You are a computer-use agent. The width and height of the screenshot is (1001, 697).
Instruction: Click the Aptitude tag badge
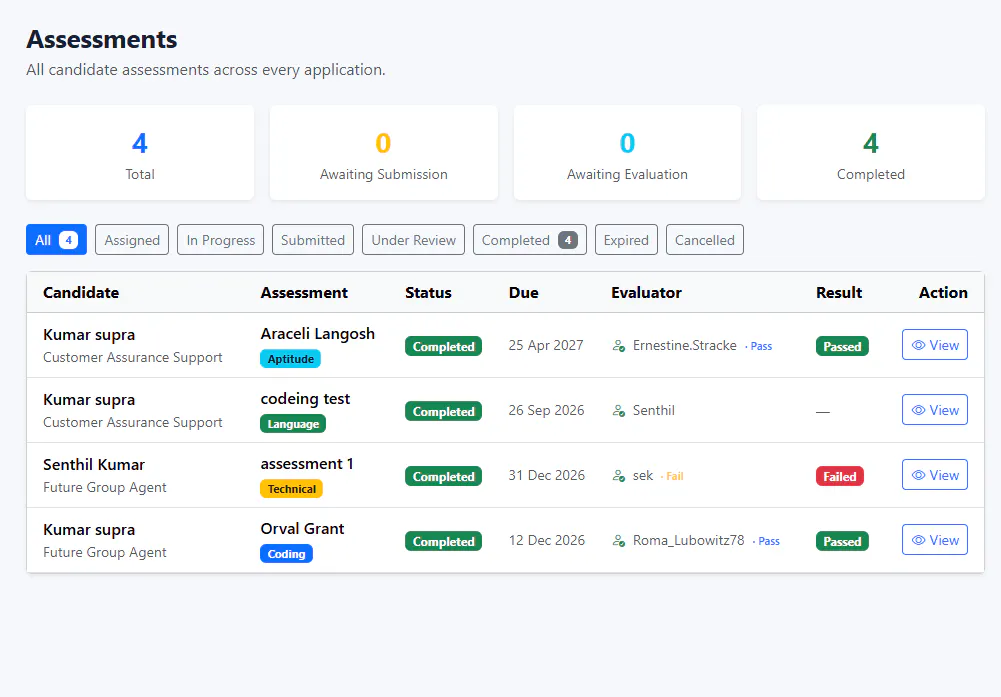coord(290,359)
